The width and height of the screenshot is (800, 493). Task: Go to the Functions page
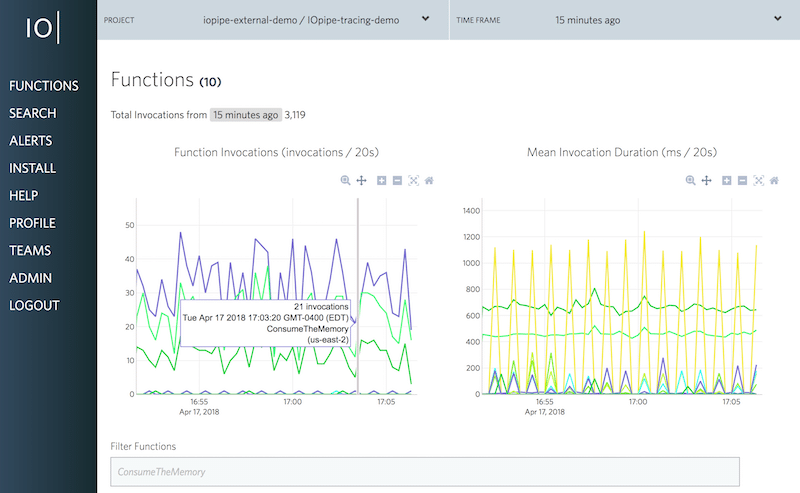coord(44,86)
